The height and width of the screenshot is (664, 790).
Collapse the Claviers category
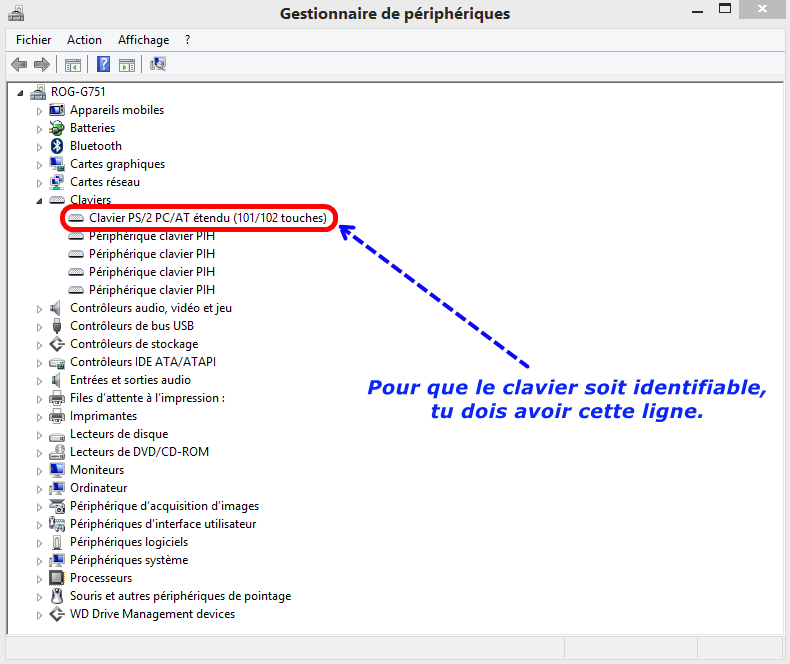(40, 200)
